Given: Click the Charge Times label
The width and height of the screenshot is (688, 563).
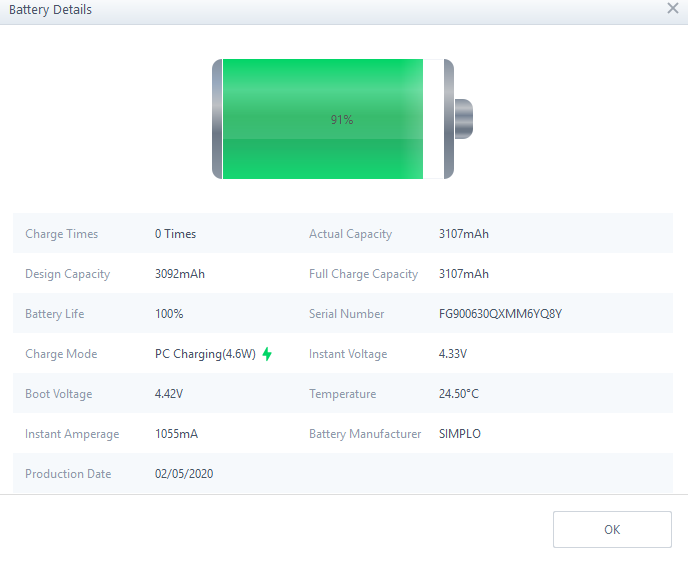Looking at the screenshot, I should [61, 234].
